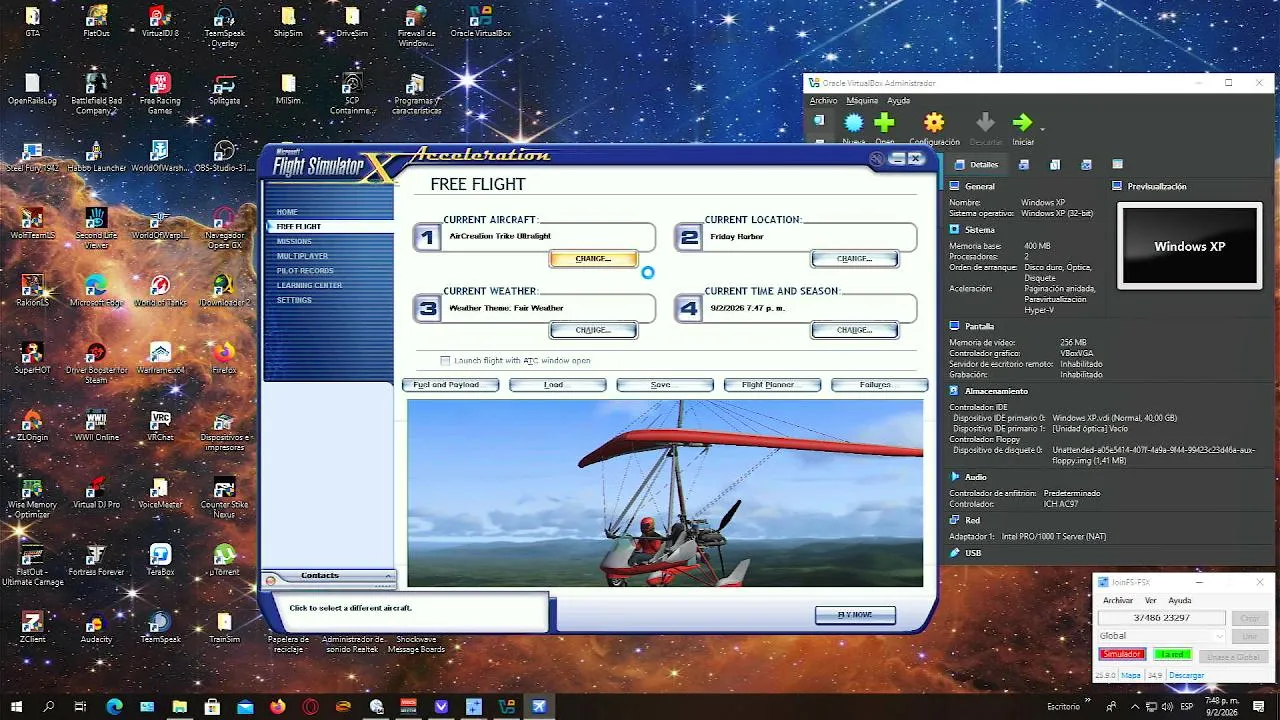
Task: Click USB section header in VirtualBox
Action: pyautogui.click(x=973, y=553)
